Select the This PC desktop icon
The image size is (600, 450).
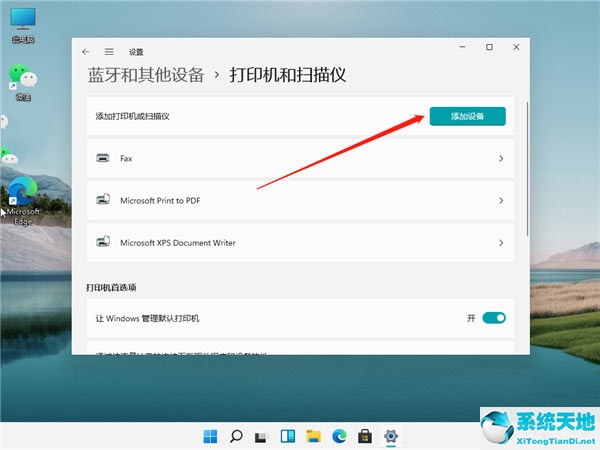[23, 26]
